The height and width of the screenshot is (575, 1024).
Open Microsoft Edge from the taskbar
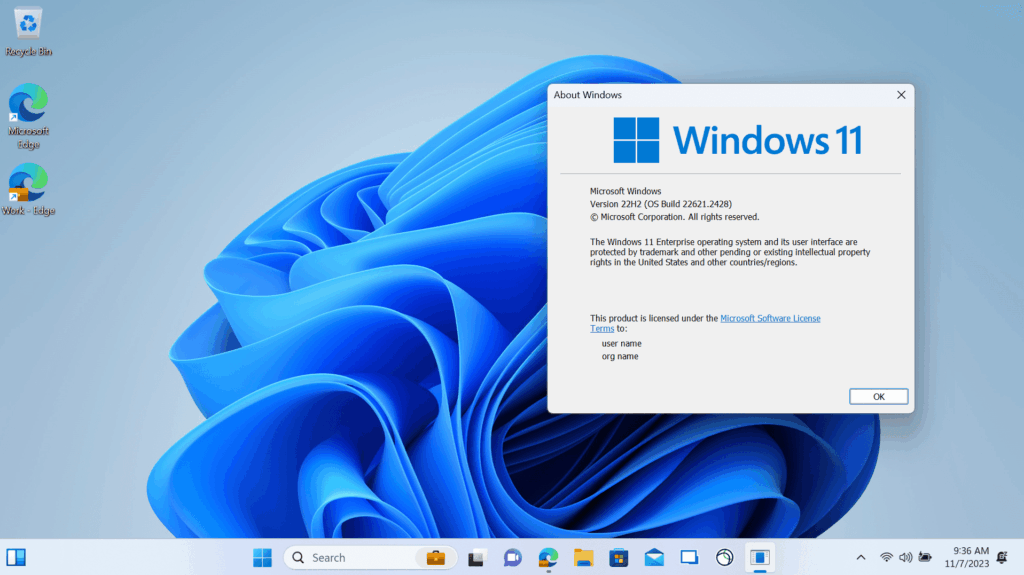point(548,557)
